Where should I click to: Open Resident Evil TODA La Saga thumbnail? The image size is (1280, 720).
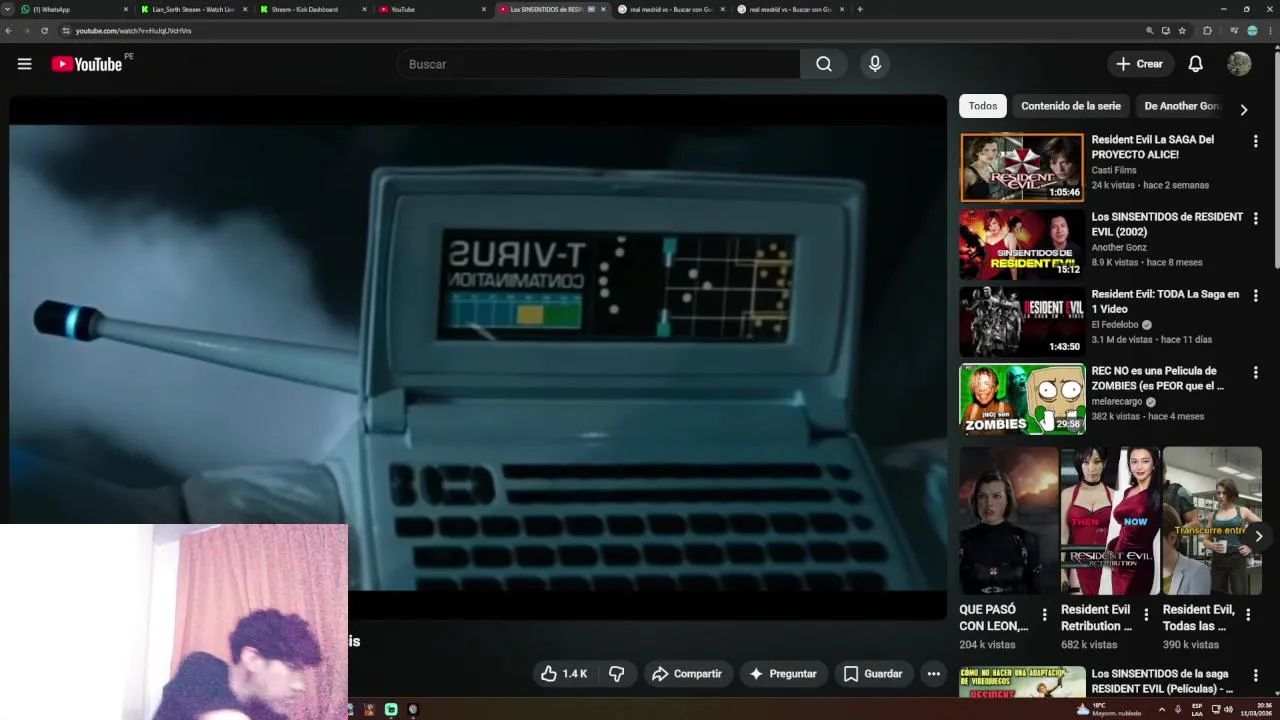pyautogui.click(x=1022, y=321)
